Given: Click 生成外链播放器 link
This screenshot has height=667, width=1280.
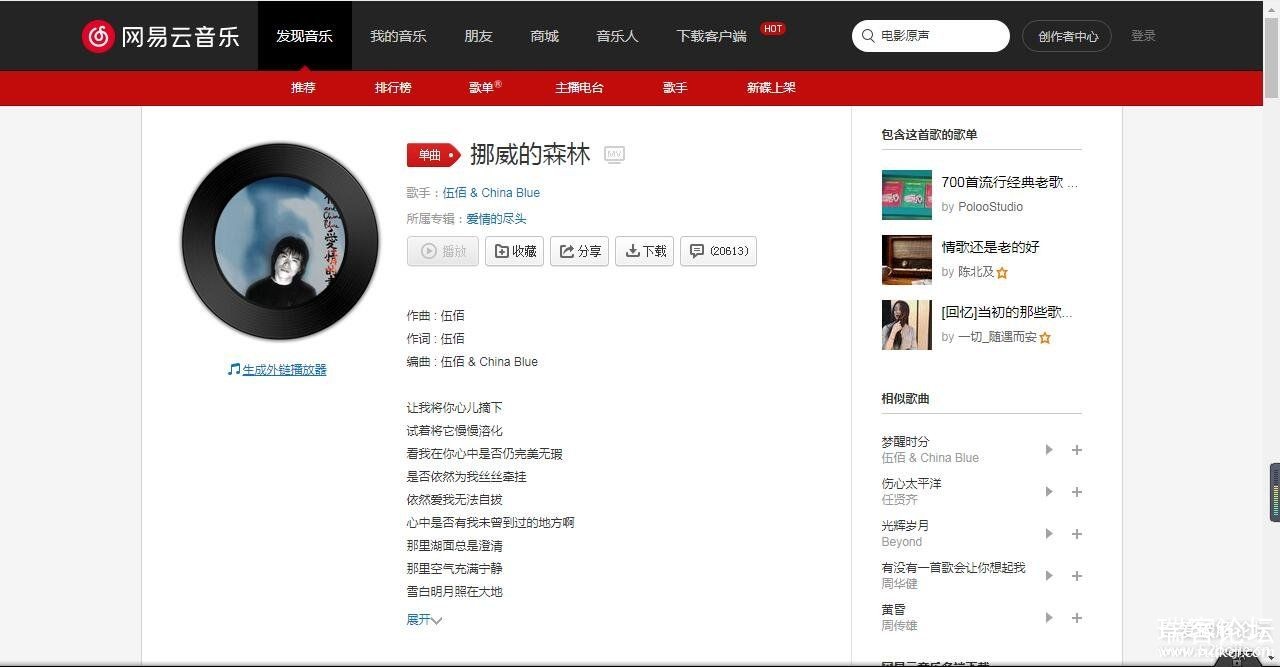Looking at the screenshot, I should click(x=284, y=370).
